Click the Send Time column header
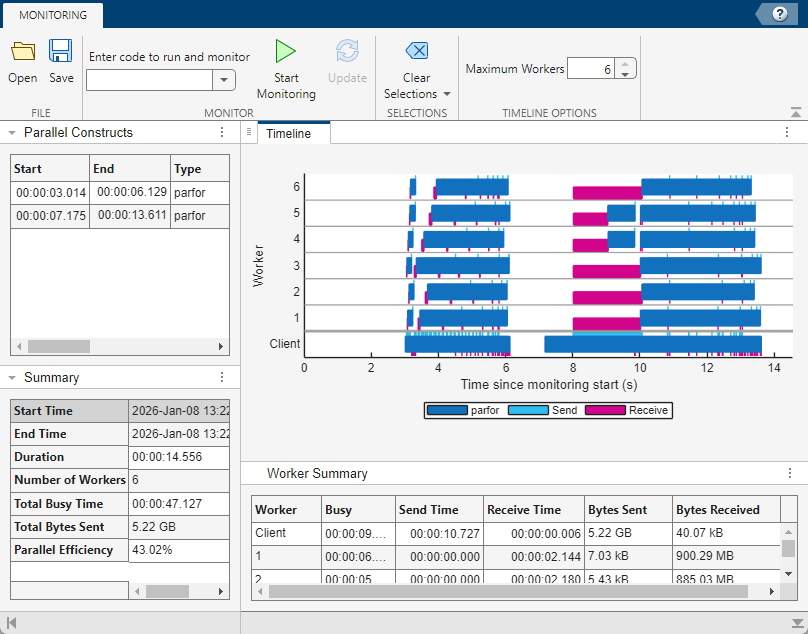 pos(440,510)
